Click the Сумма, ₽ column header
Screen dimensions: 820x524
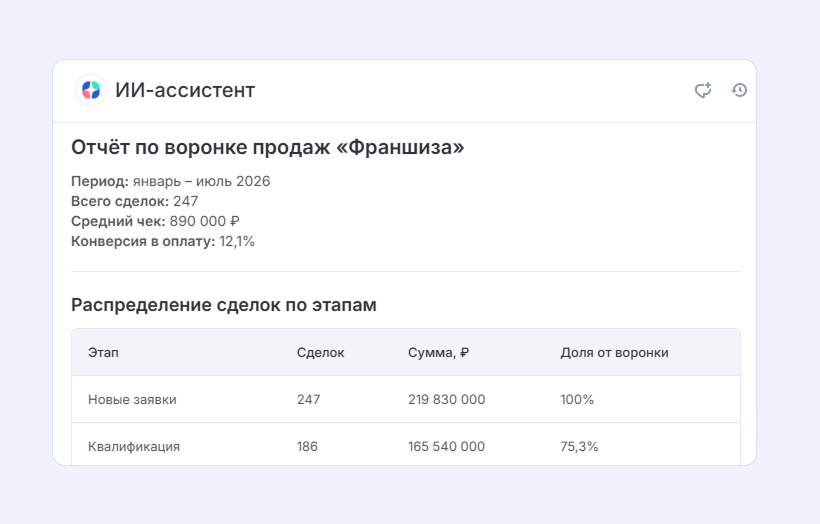click(x=438, y=352)
